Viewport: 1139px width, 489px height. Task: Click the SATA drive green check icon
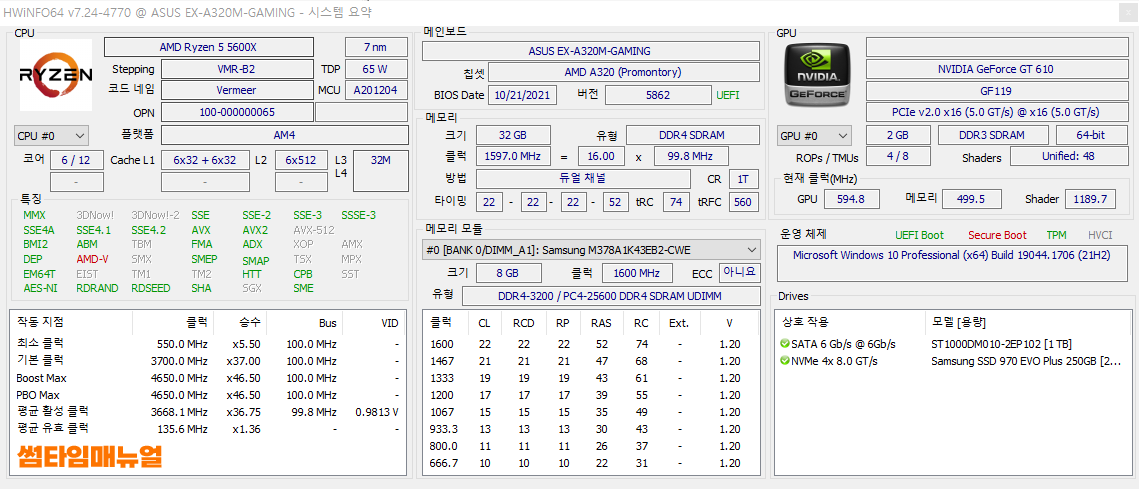785,344
